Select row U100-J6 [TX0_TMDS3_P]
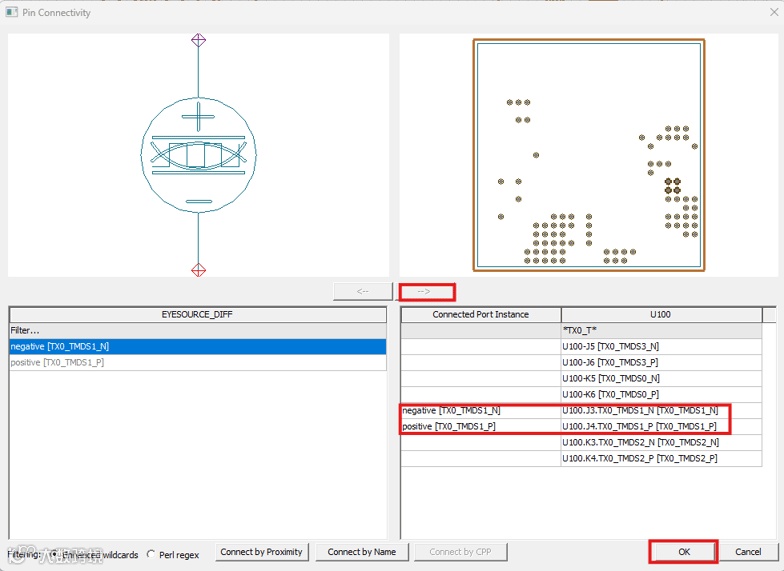This screenshot has width=784, height=571. click(x=661, y=362)
